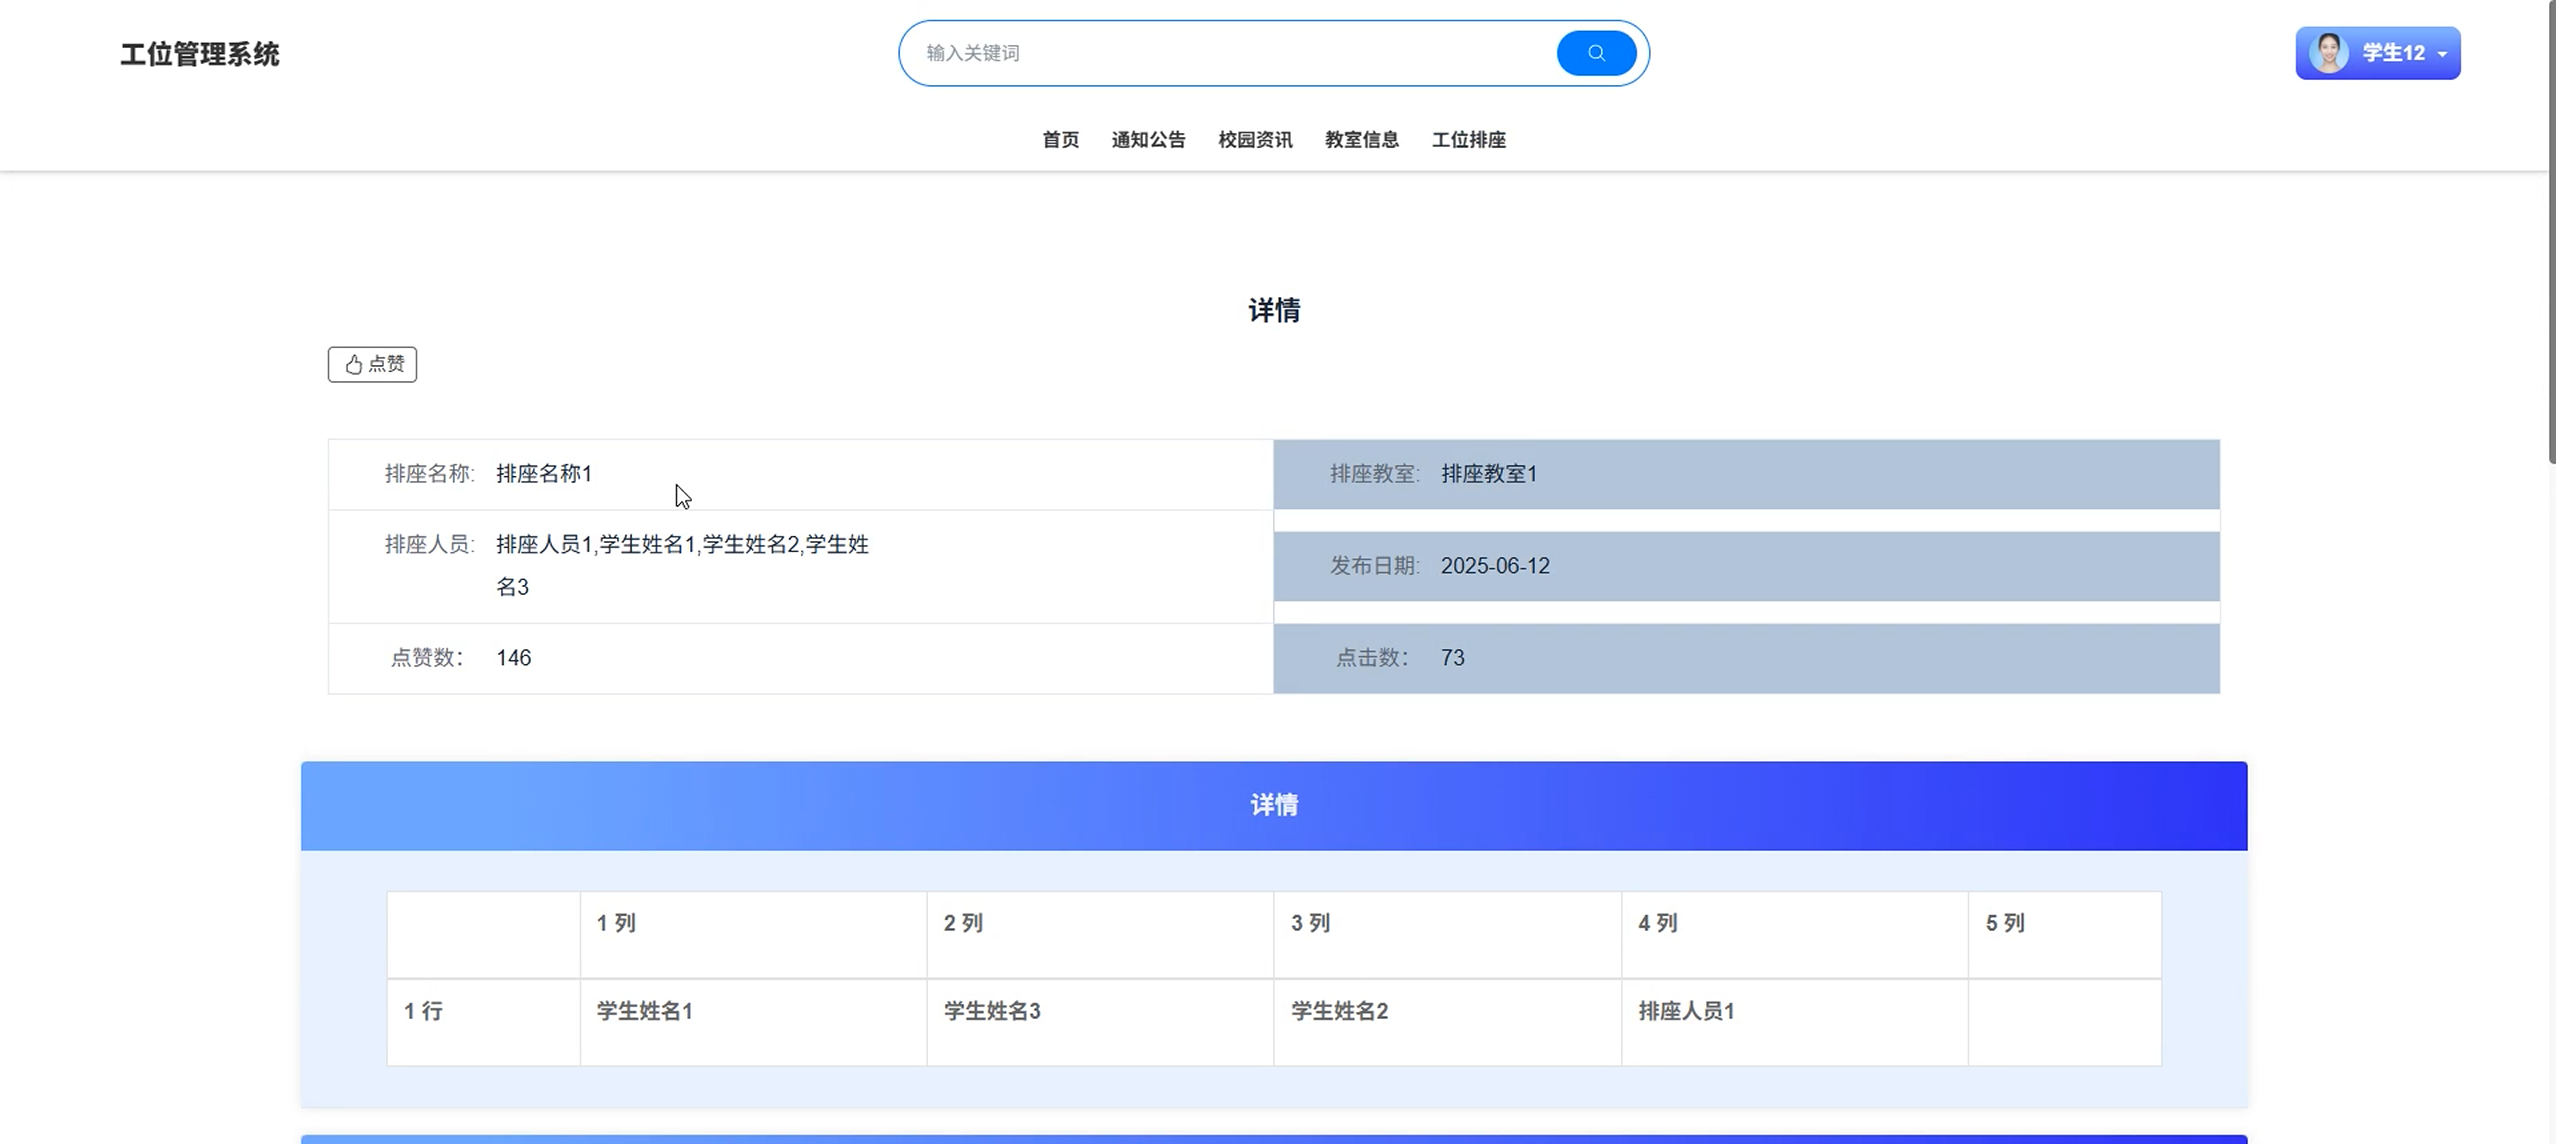Select the seat cell 学生姓名1
The height and width of the screenshot is (1144, 2556).
pos(645,1011)
